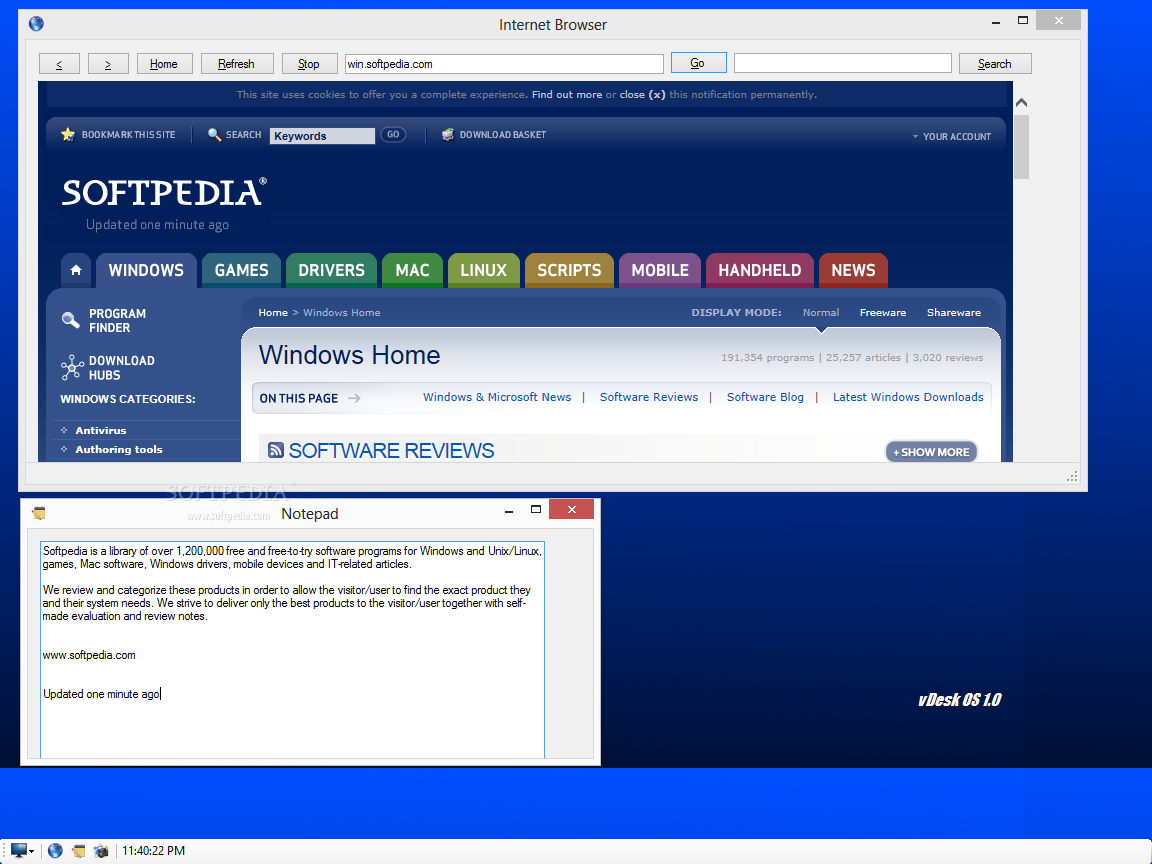Open the LINUX tab
The width and height of the screenshot is (1152, 864).
[483, 270]
